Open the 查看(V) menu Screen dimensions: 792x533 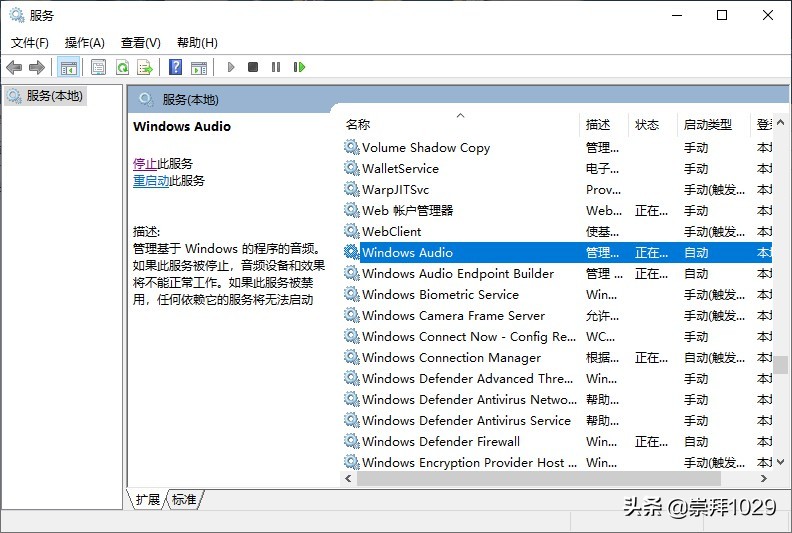141,42
